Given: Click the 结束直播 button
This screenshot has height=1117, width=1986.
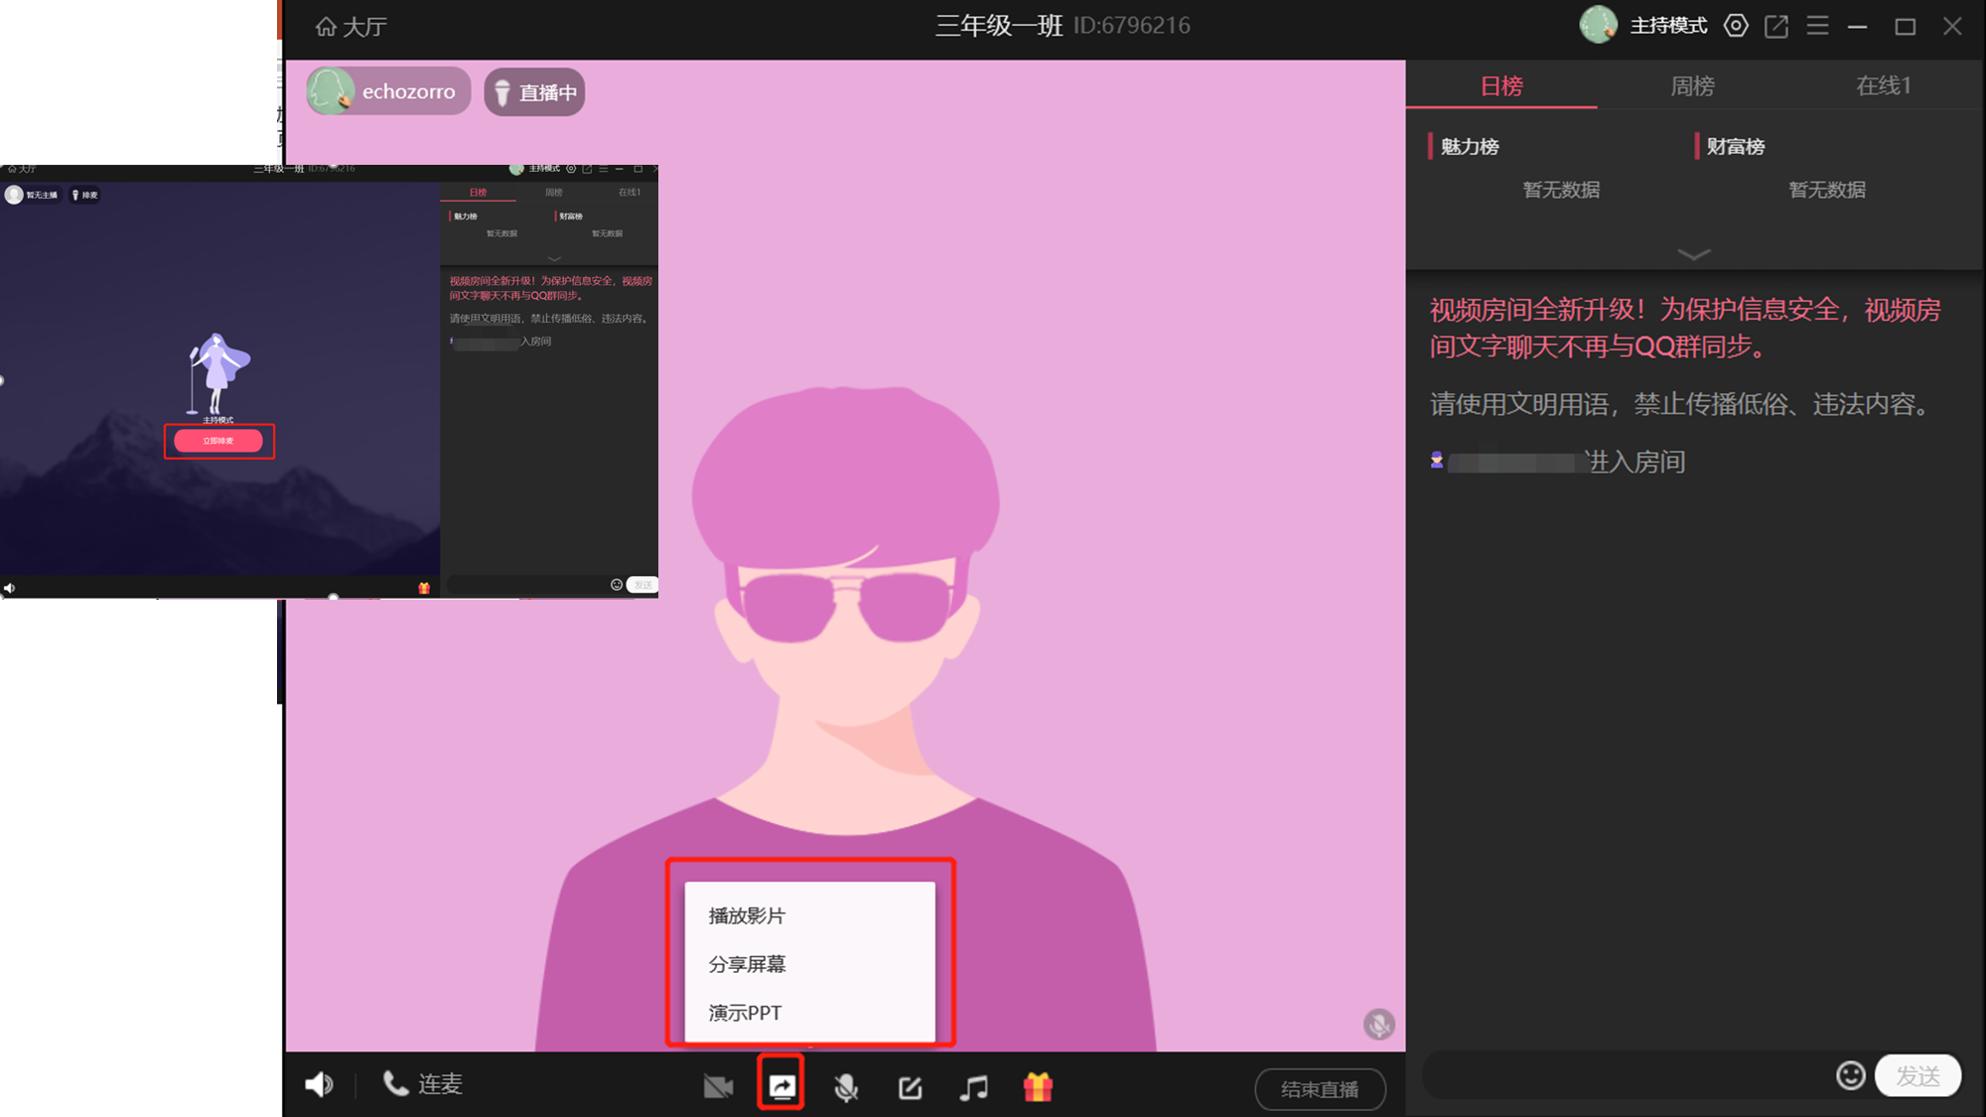Looking at the screenshot, I should (x=1319, y=1089).
